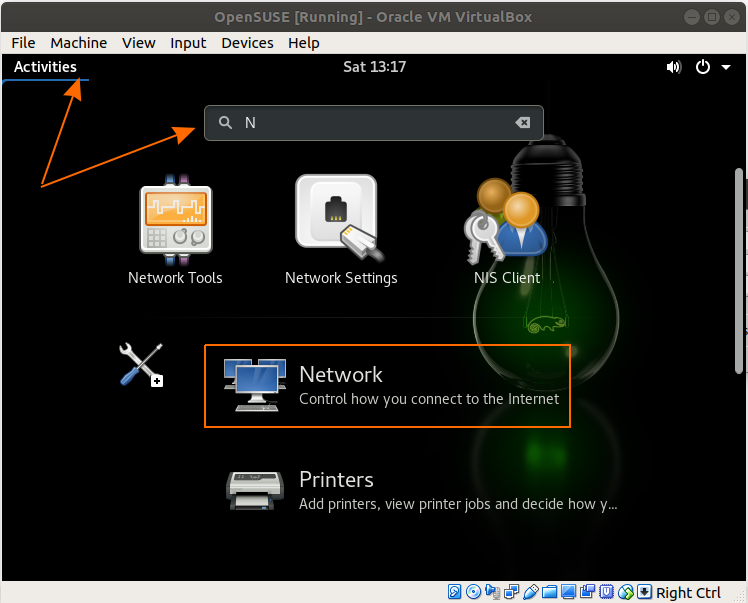Click the search magnifier icon

pyautogui.click(x=225, y=123)
